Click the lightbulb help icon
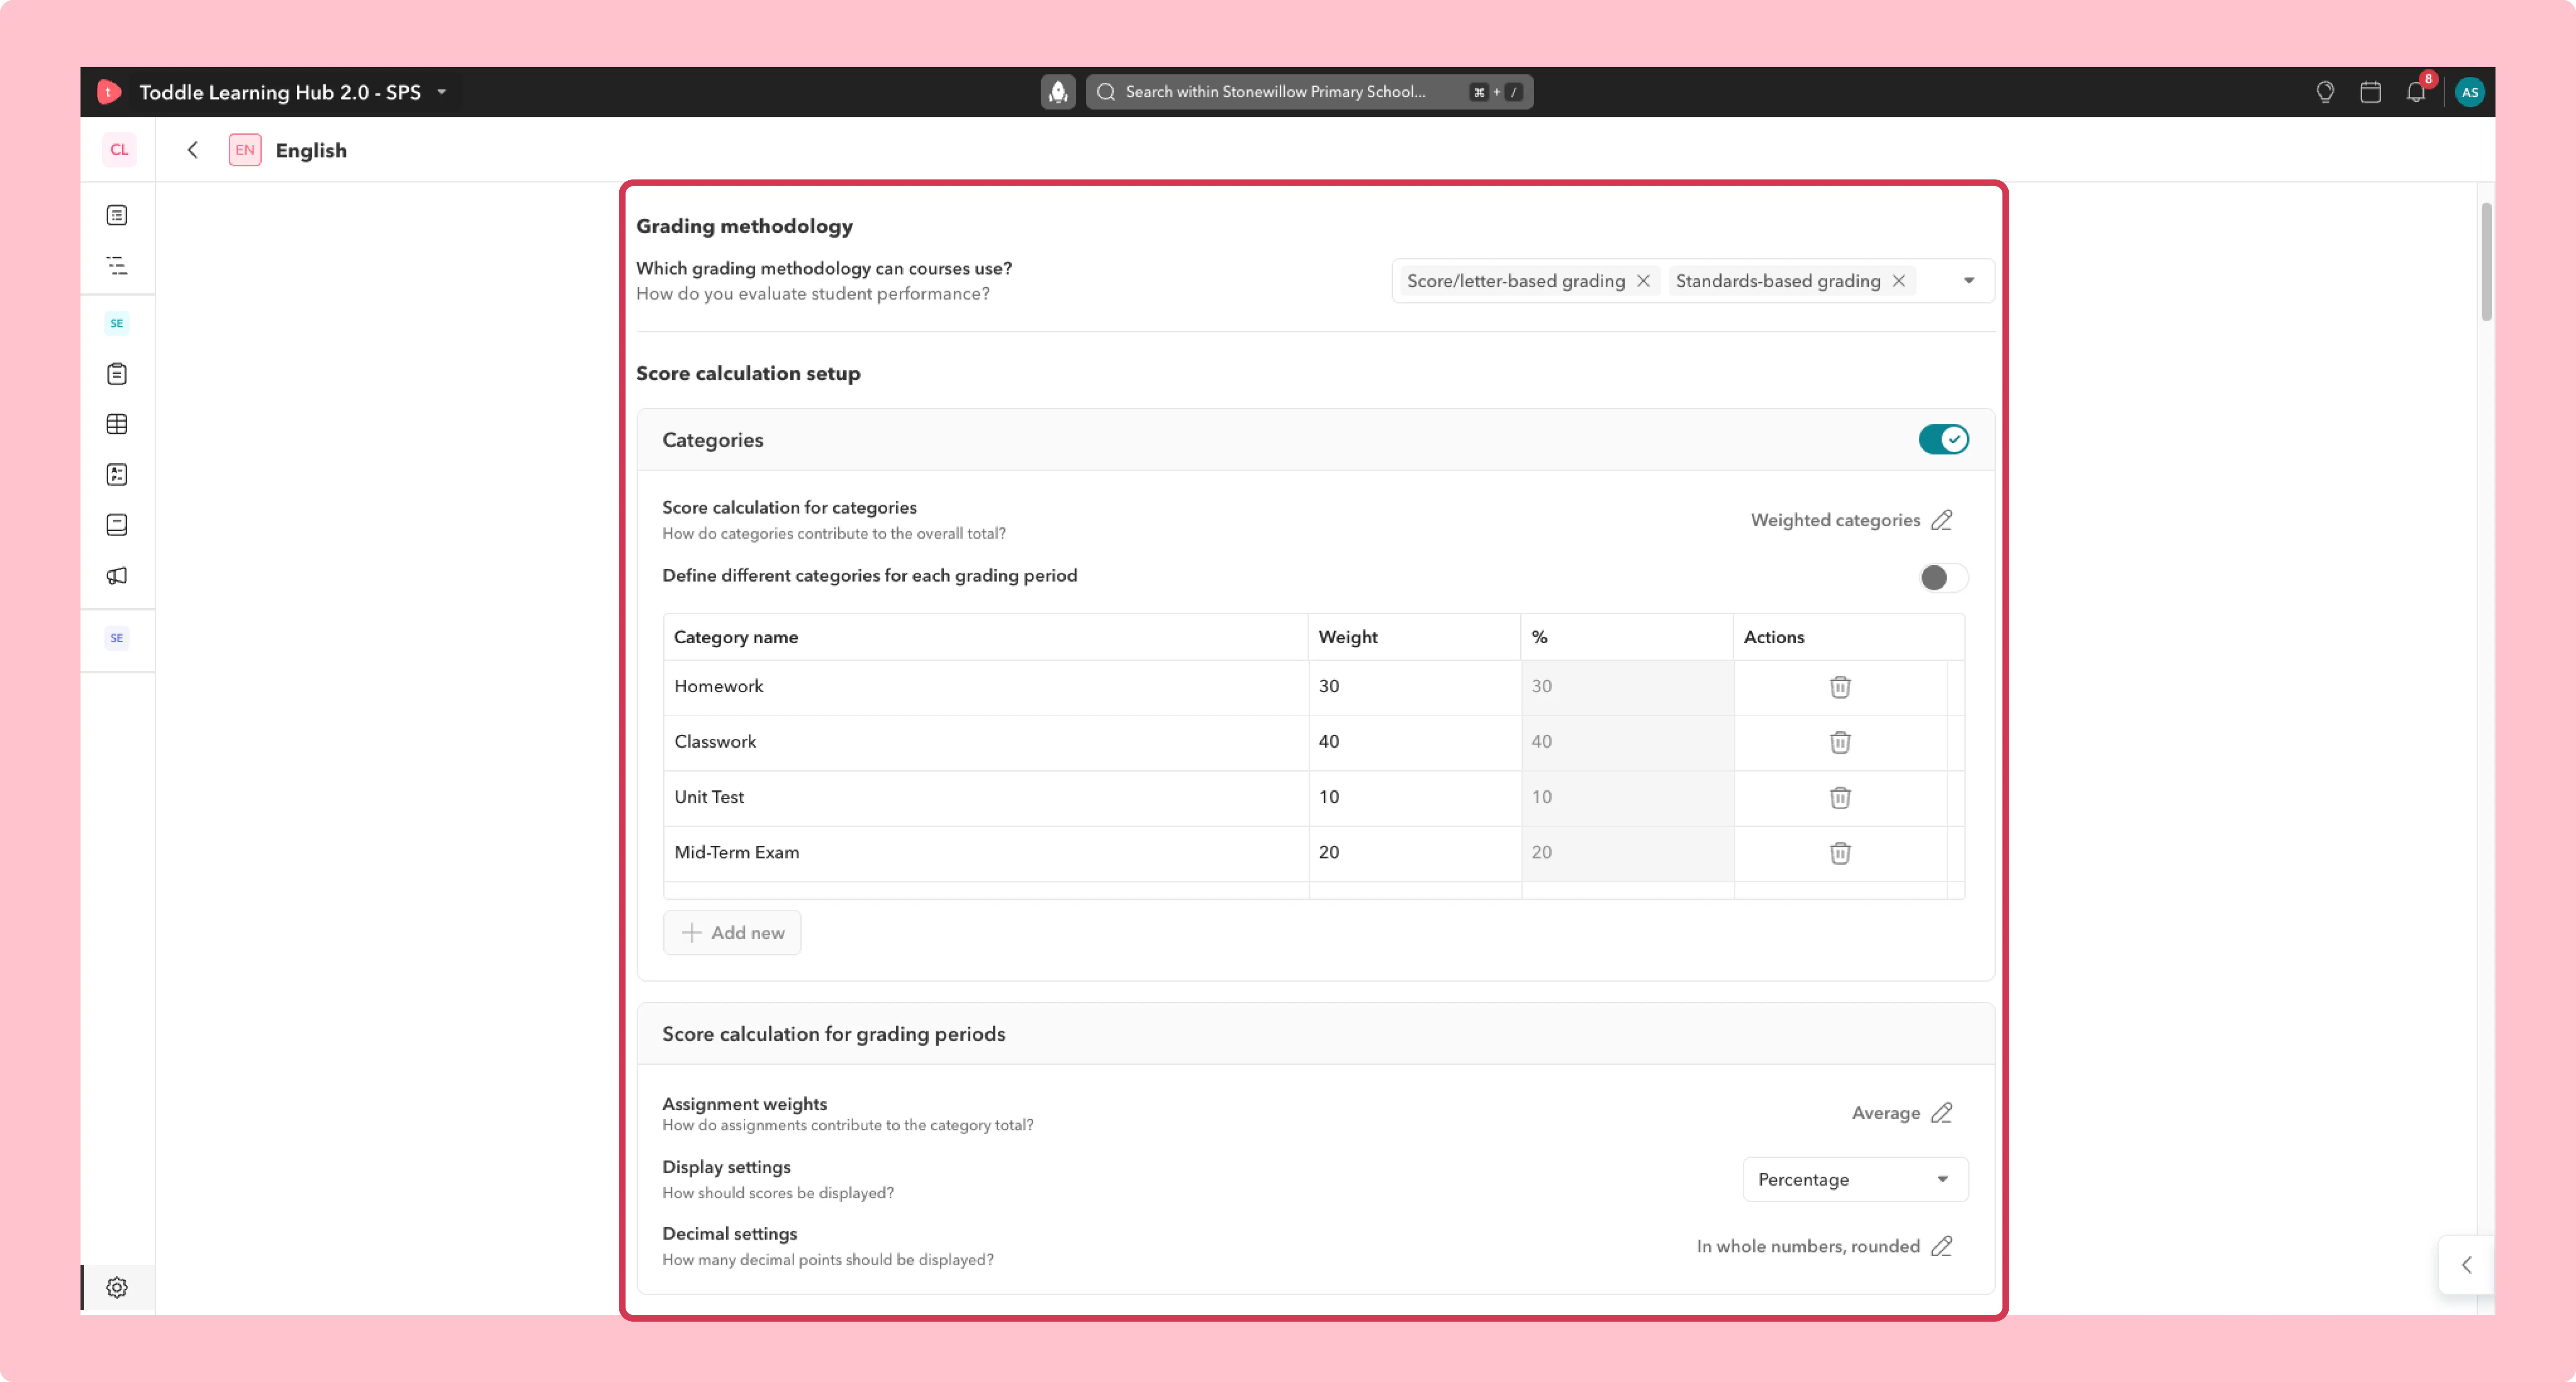The image size is (2576, 1382). coord(2325,92)
